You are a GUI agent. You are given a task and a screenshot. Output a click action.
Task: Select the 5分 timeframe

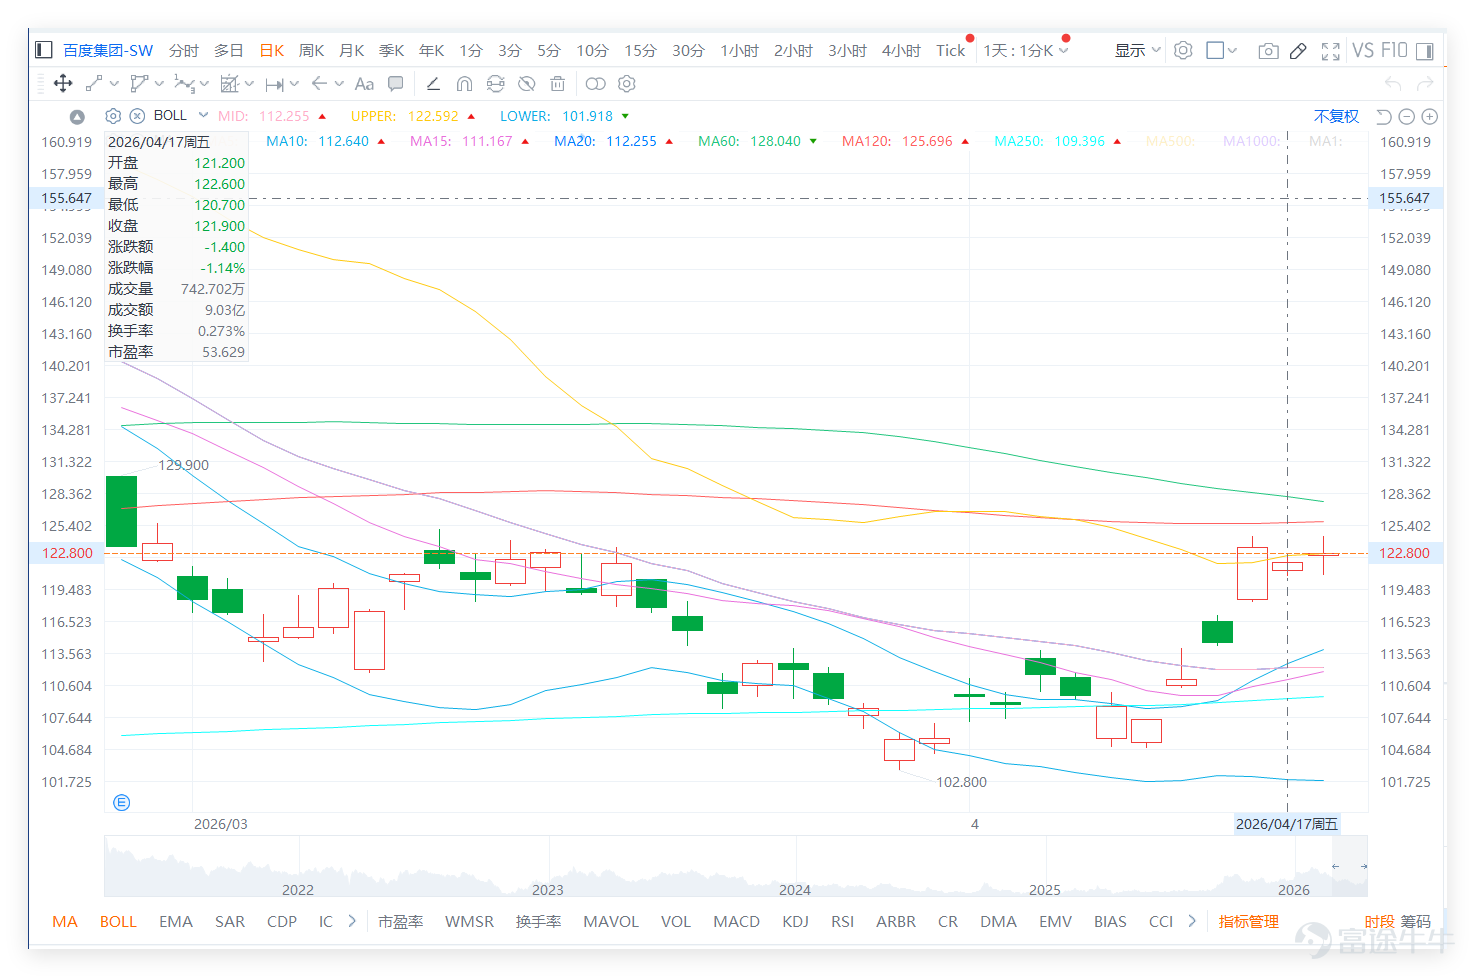click(549, 51)
